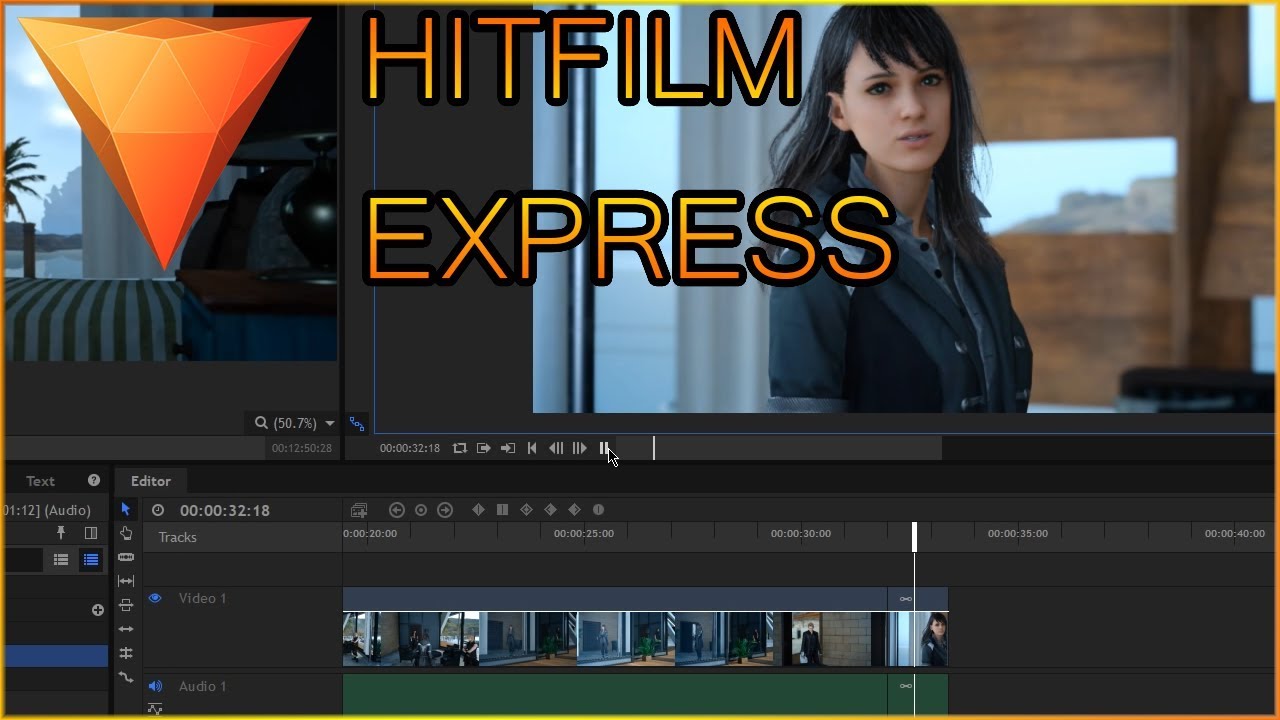Image resolution: width=1280 pixels, height=720 pixels.
Task: Click the square constant interpolation icon
Action: tap(502, 510)
